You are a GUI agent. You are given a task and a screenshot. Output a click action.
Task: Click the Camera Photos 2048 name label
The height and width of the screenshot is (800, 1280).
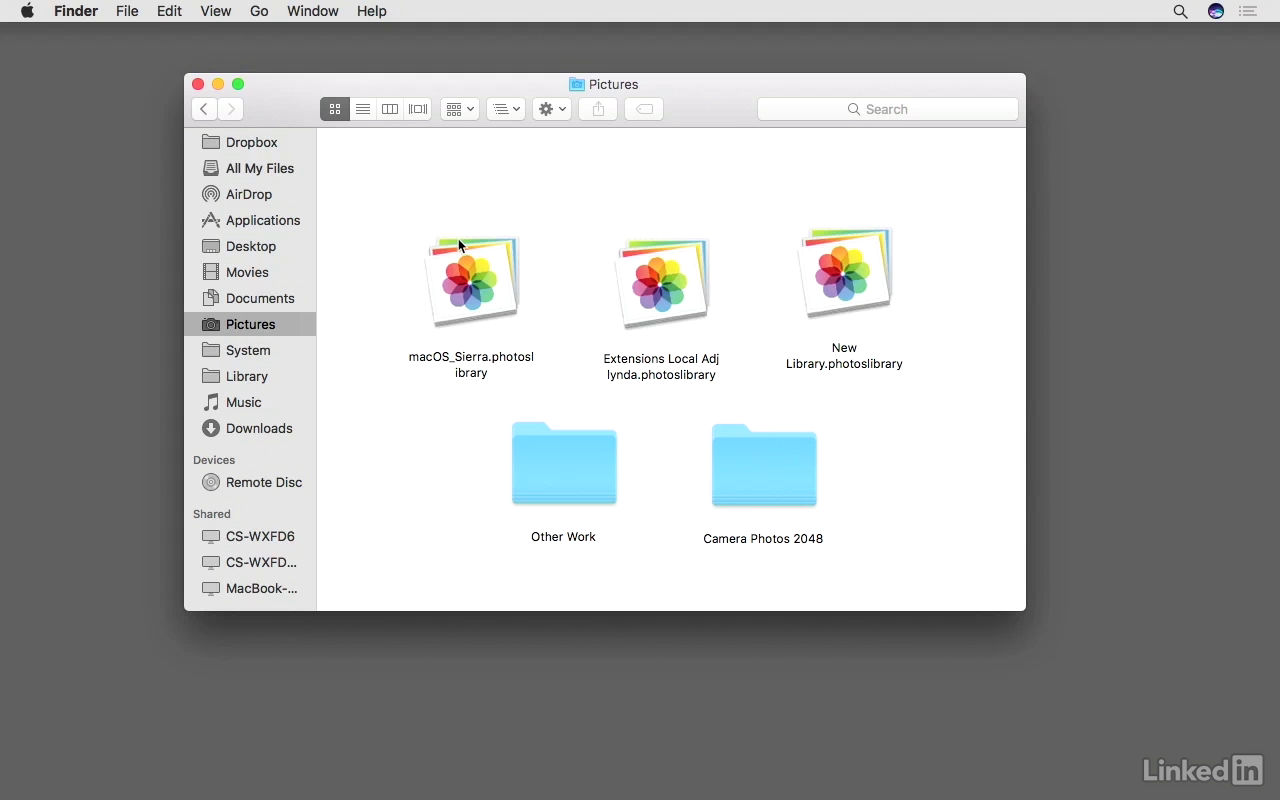763,539
